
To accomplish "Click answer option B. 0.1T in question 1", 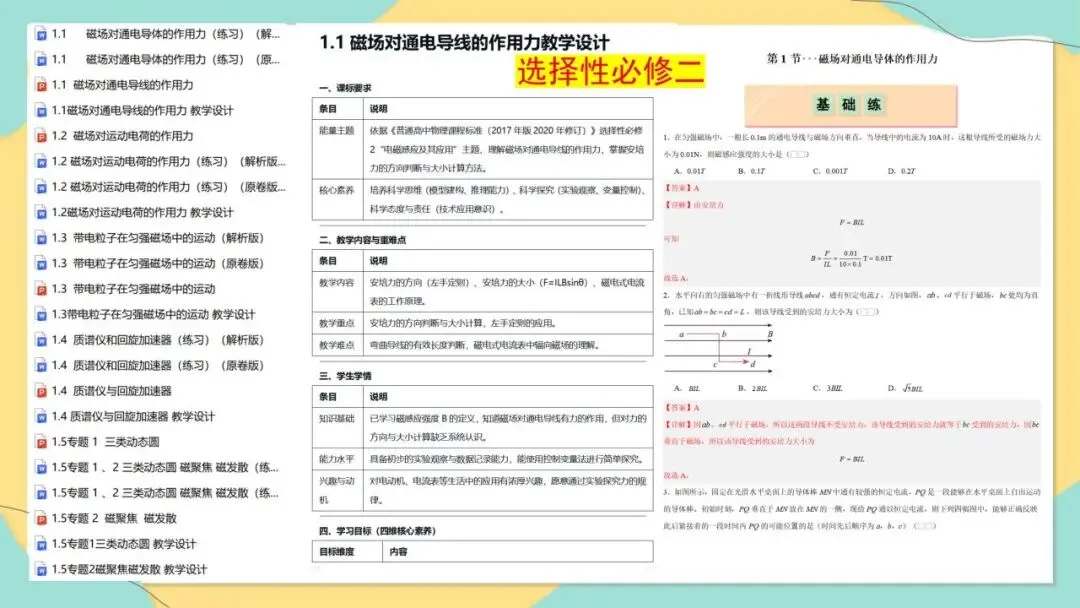I will [x=751, y=171].
